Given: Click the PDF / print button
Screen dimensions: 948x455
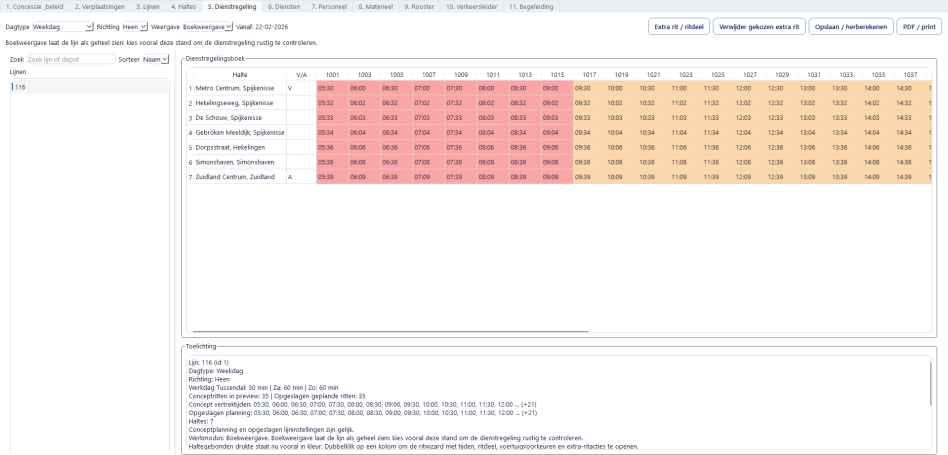Looking at the screenshot, I should [x=918, y=27].
